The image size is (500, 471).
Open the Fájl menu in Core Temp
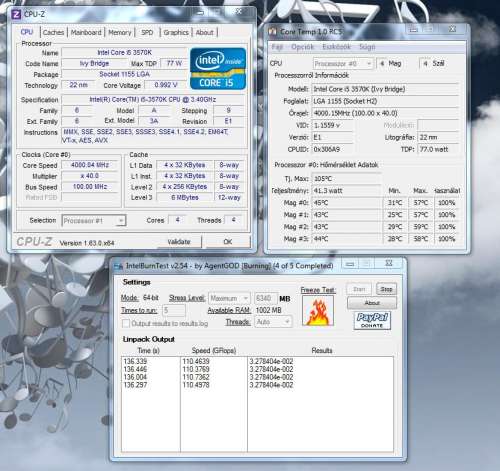pos(277,47)
